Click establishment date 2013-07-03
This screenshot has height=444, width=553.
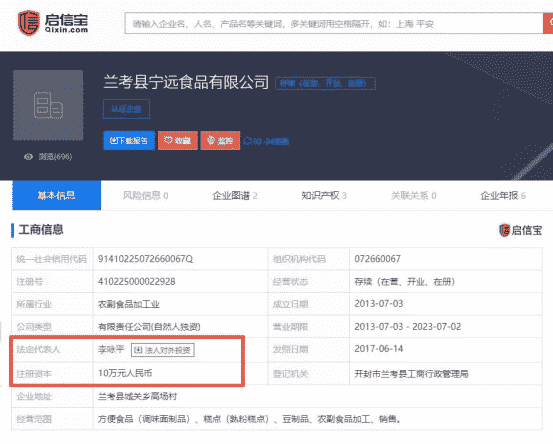click(378, 304)
